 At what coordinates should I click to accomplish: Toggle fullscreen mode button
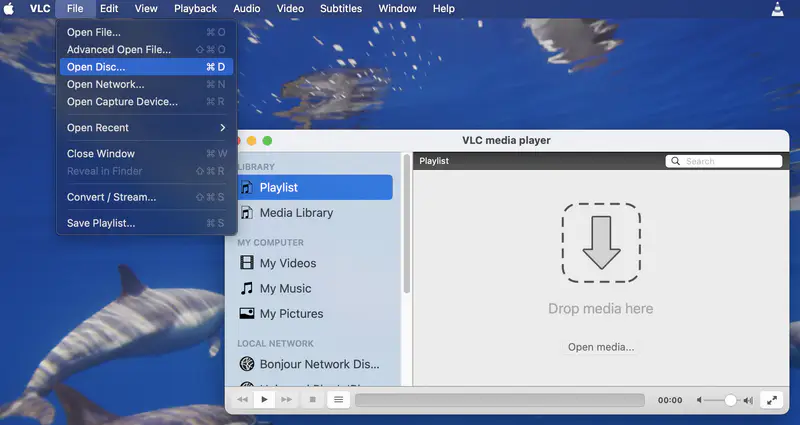[x=771, y=400]
